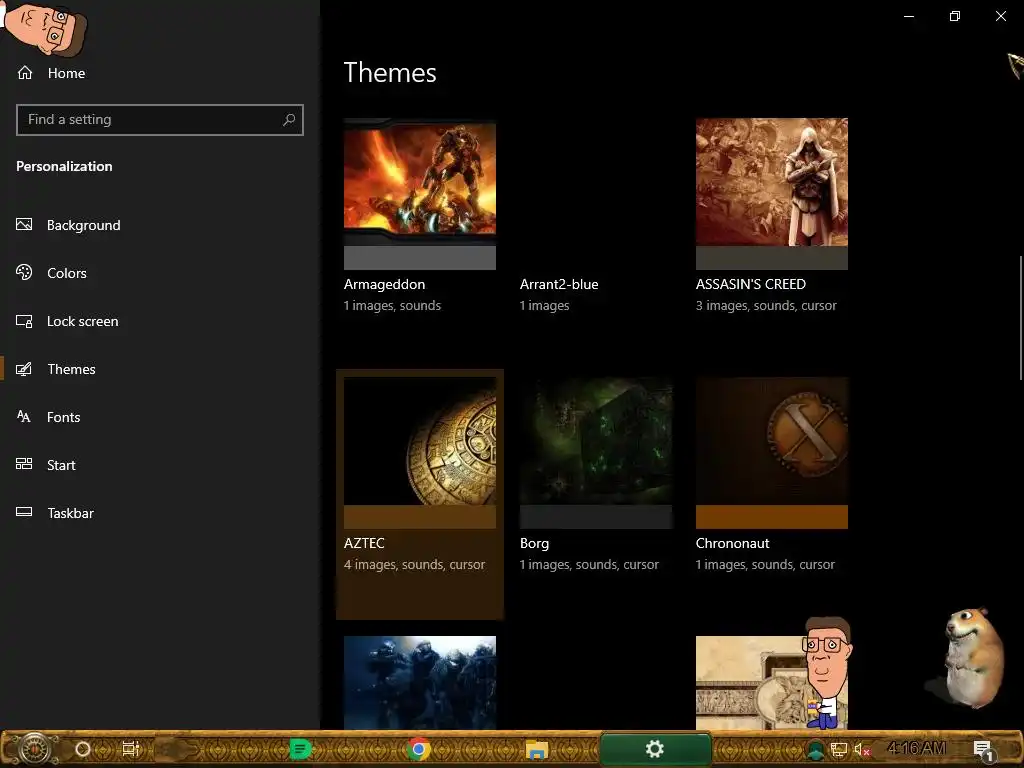Click the Themes brush icon
The image size is (1024, 768).
(24, 369)
